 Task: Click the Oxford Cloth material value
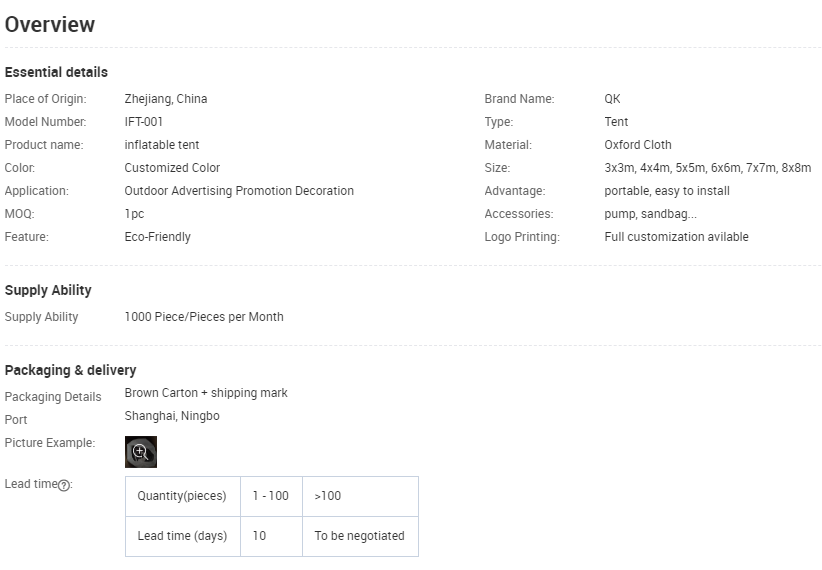[638, 145]
